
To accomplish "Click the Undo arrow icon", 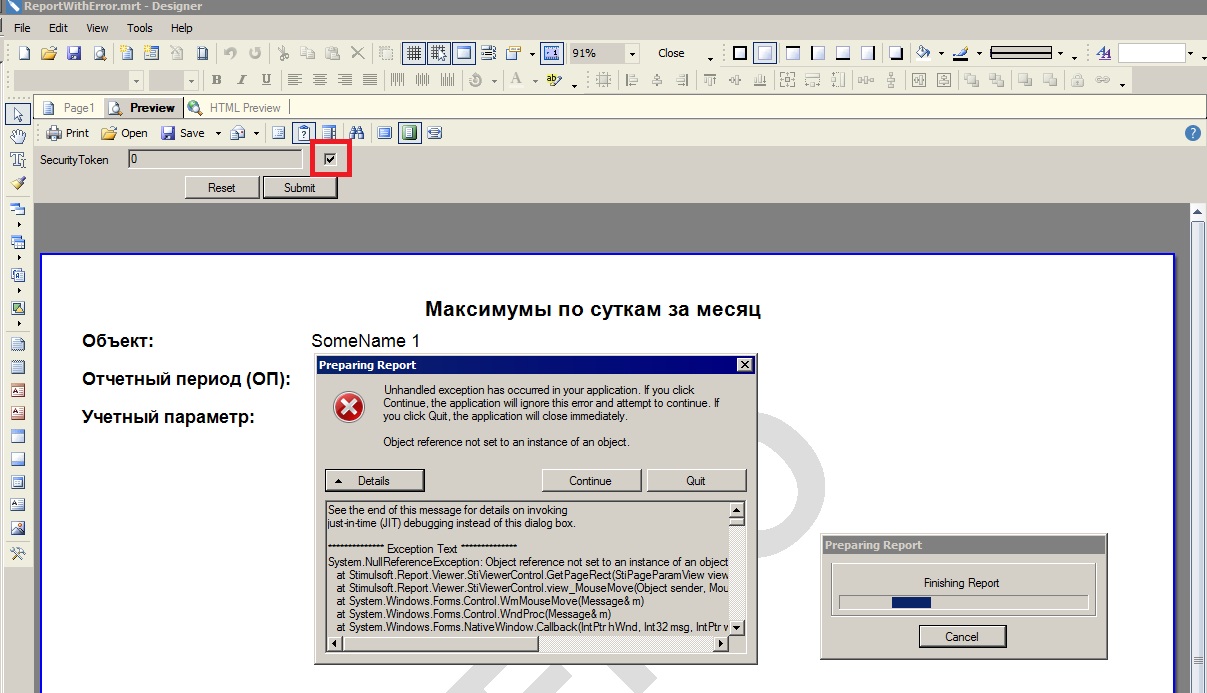I will [230, 53].
